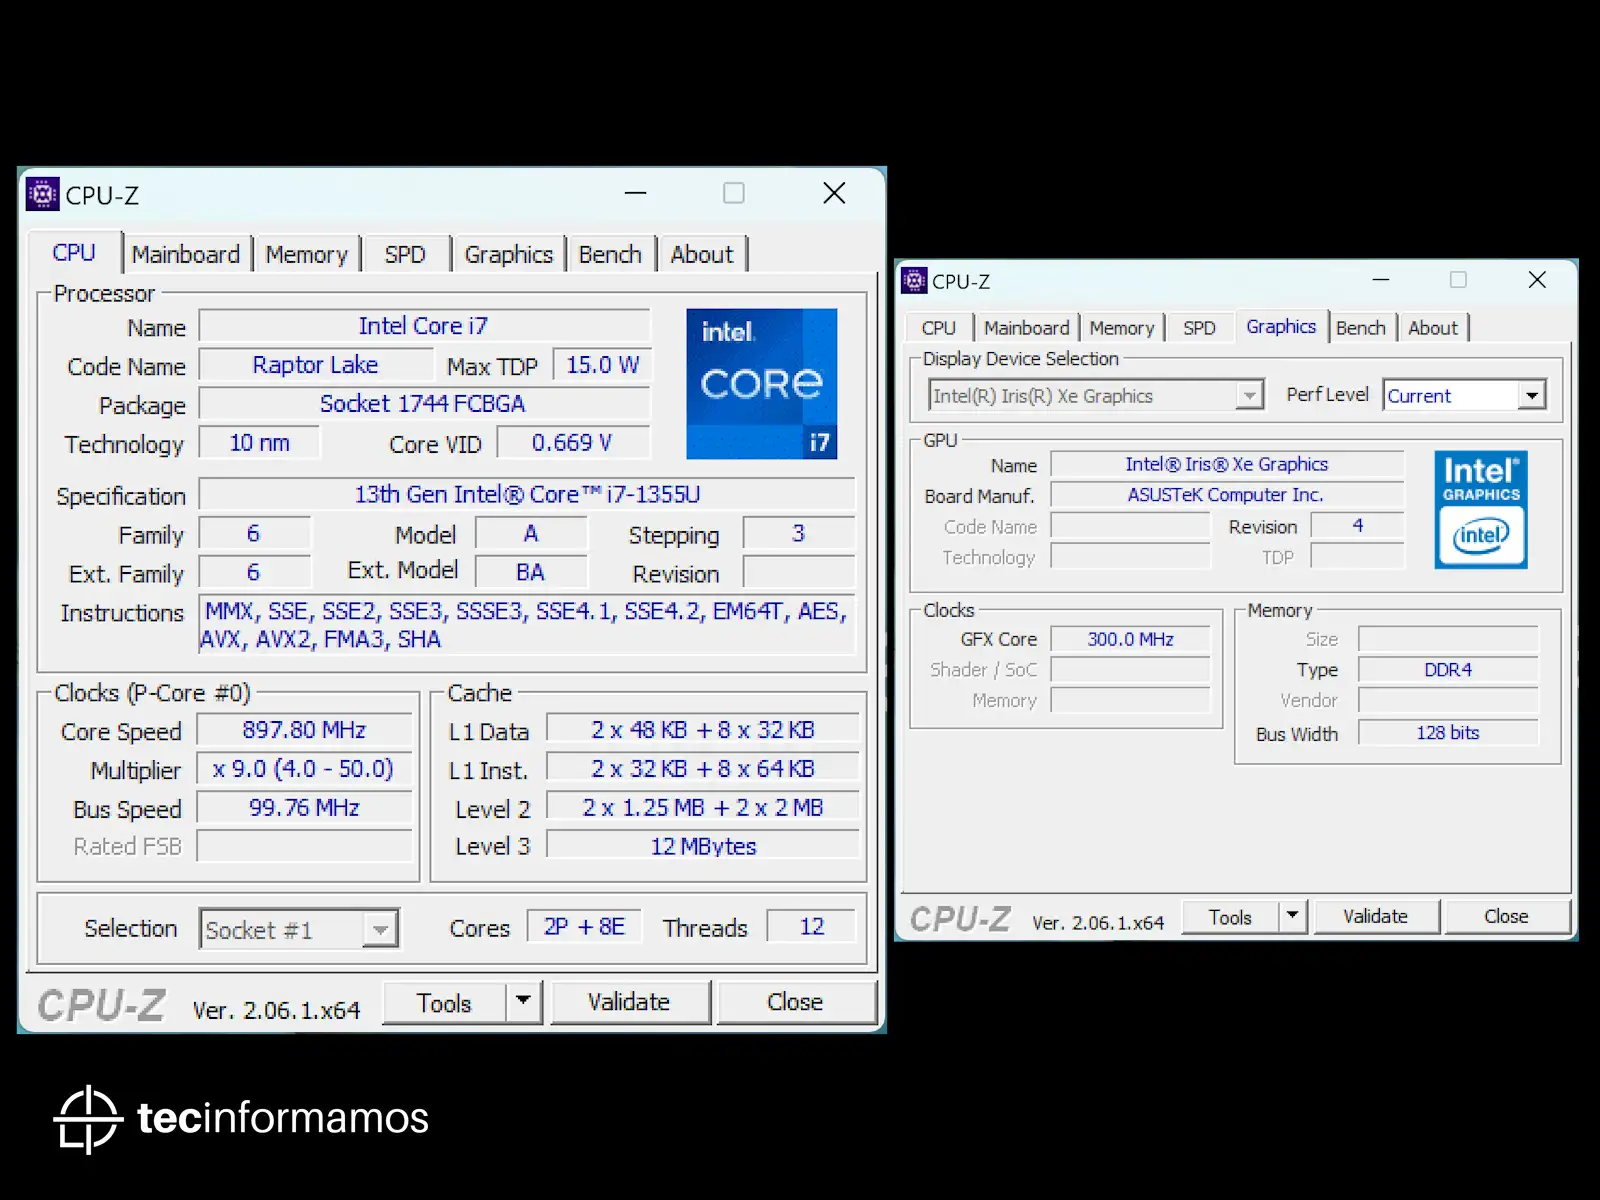Click the Model value "A"

(531, 534)
